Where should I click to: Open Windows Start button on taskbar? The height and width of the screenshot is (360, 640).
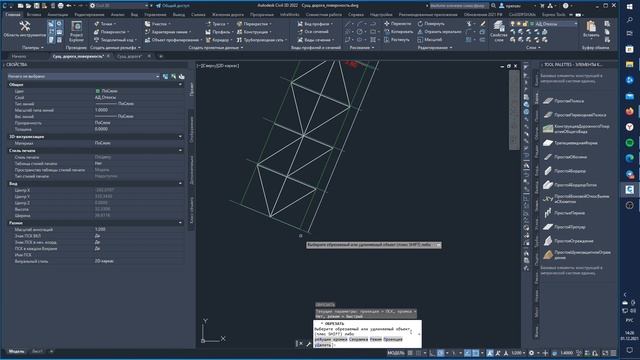(x=629, y=7)
